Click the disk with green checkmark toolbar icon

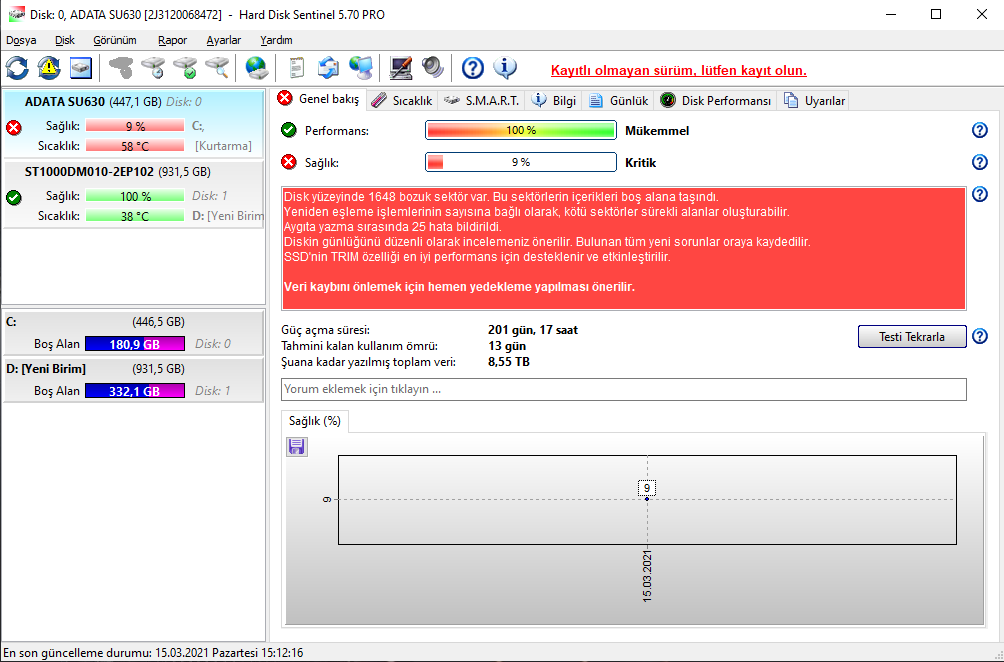[186, 68]
